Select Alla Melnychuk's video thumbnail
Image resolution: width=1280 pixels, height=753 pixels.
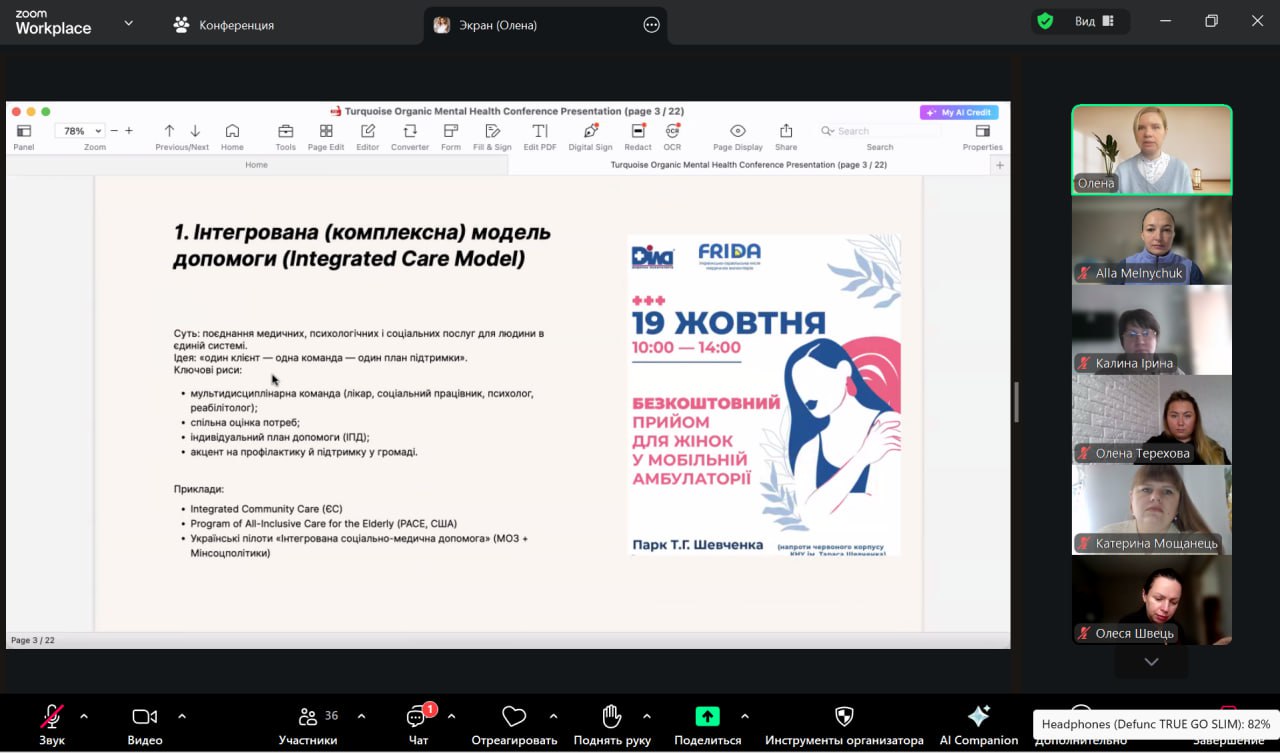point(1151,240)
